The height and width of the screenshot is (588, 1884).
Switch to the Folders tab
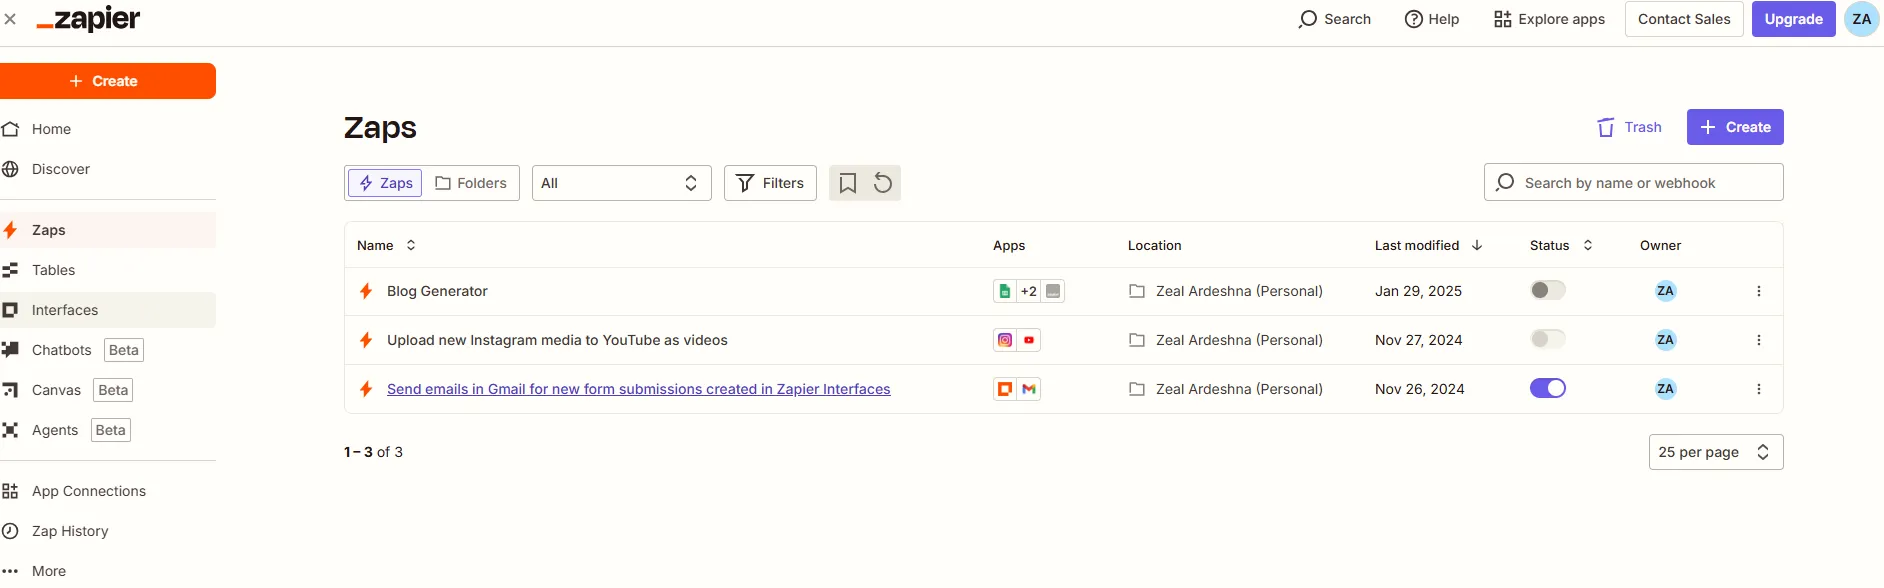click(471, 183)
